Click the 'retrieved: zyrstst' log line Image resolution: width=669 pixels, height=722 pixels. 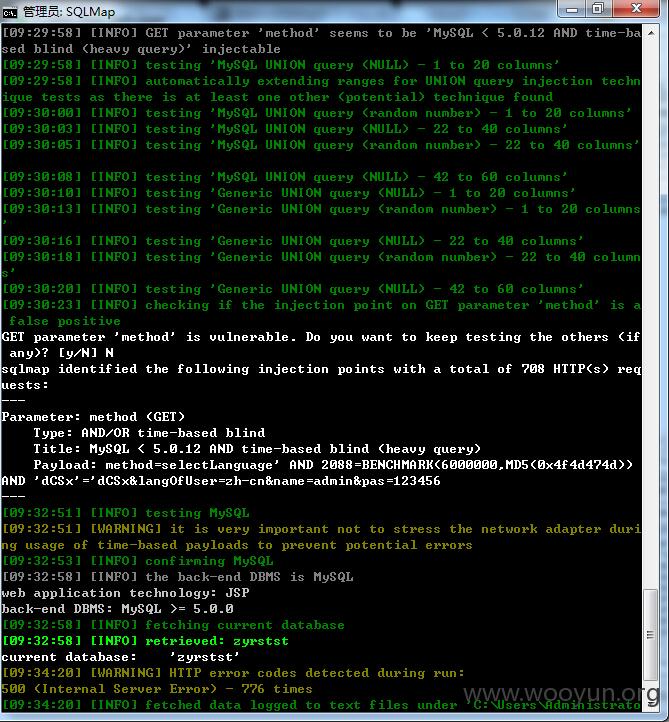[145, 641]
